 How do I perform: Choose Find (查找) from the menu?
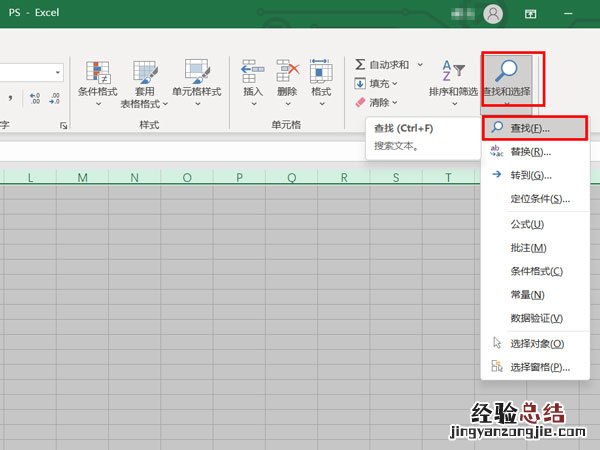pyautogui.click(x=530, y=129)
